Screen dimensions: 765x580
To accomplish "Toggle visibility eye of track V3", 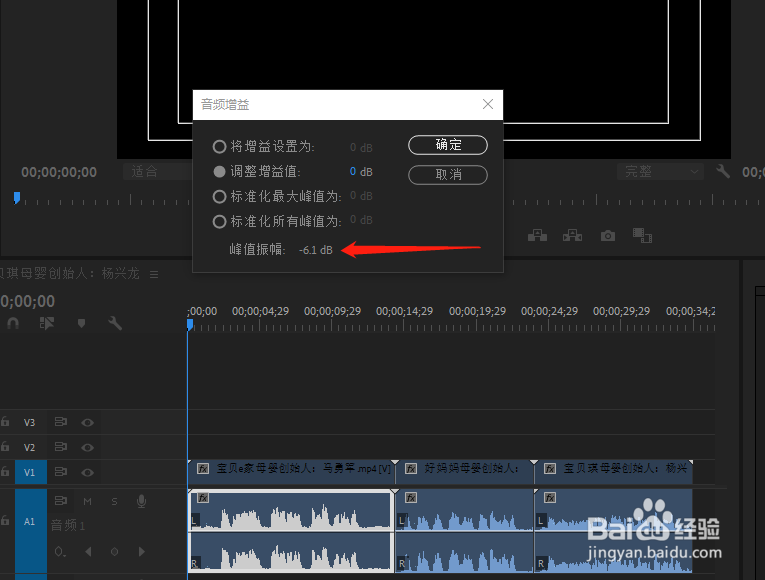I will pyautogui.click(x=88, y=422).
